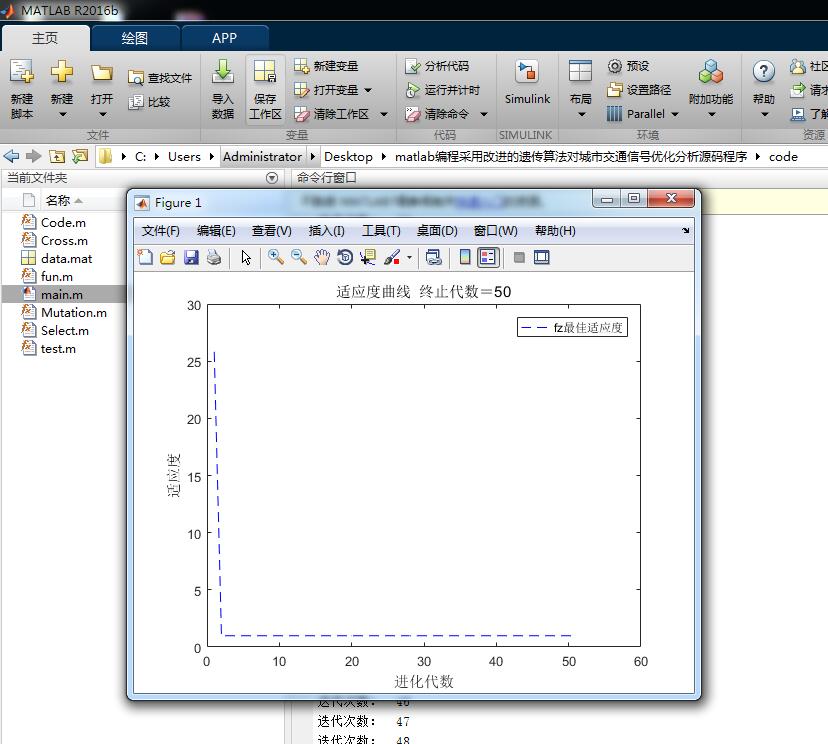Open Insert (插入) menu in Figure 1
Viewport: 828px width, 744px height.
click(326, 231)
